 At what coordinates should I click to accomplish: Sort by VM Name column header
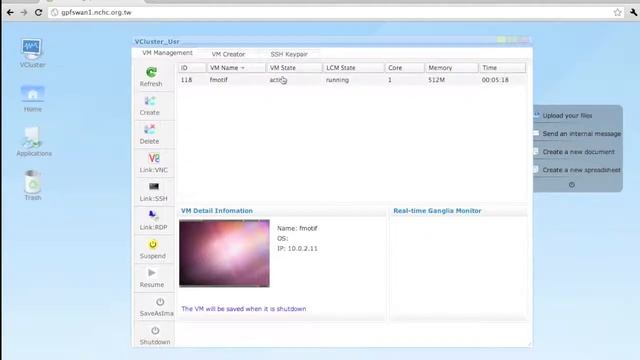[x=236, y=68]
